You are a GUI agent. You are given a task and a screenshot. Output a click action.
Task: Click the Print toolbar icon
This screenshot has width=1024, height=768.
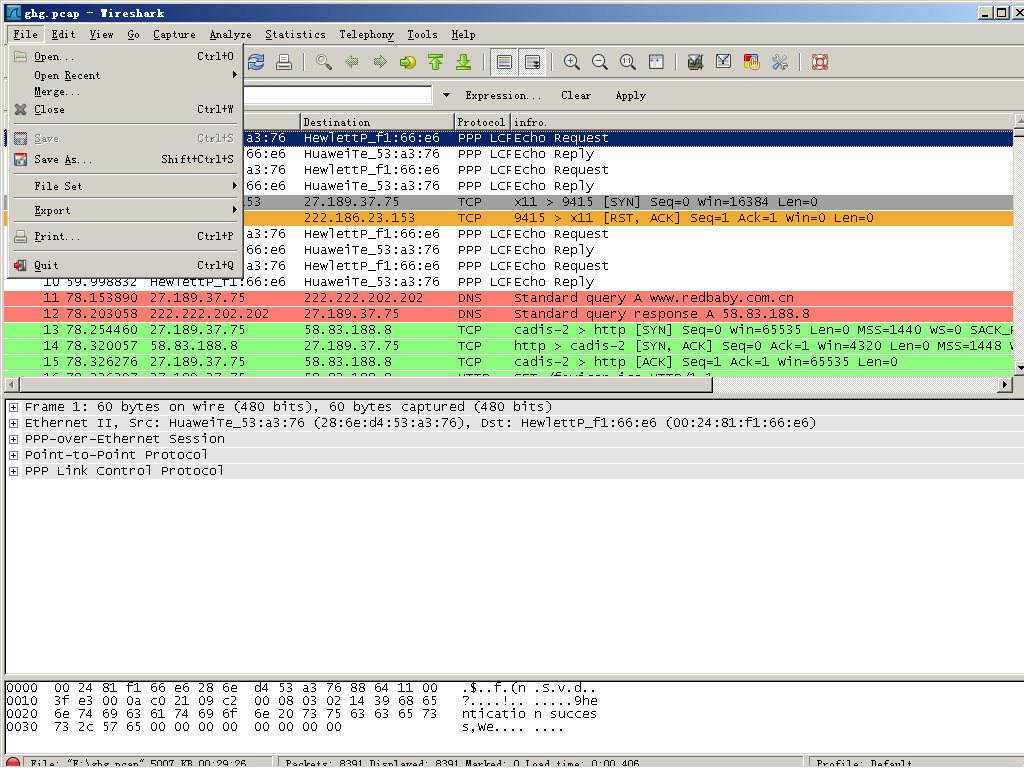283,62
